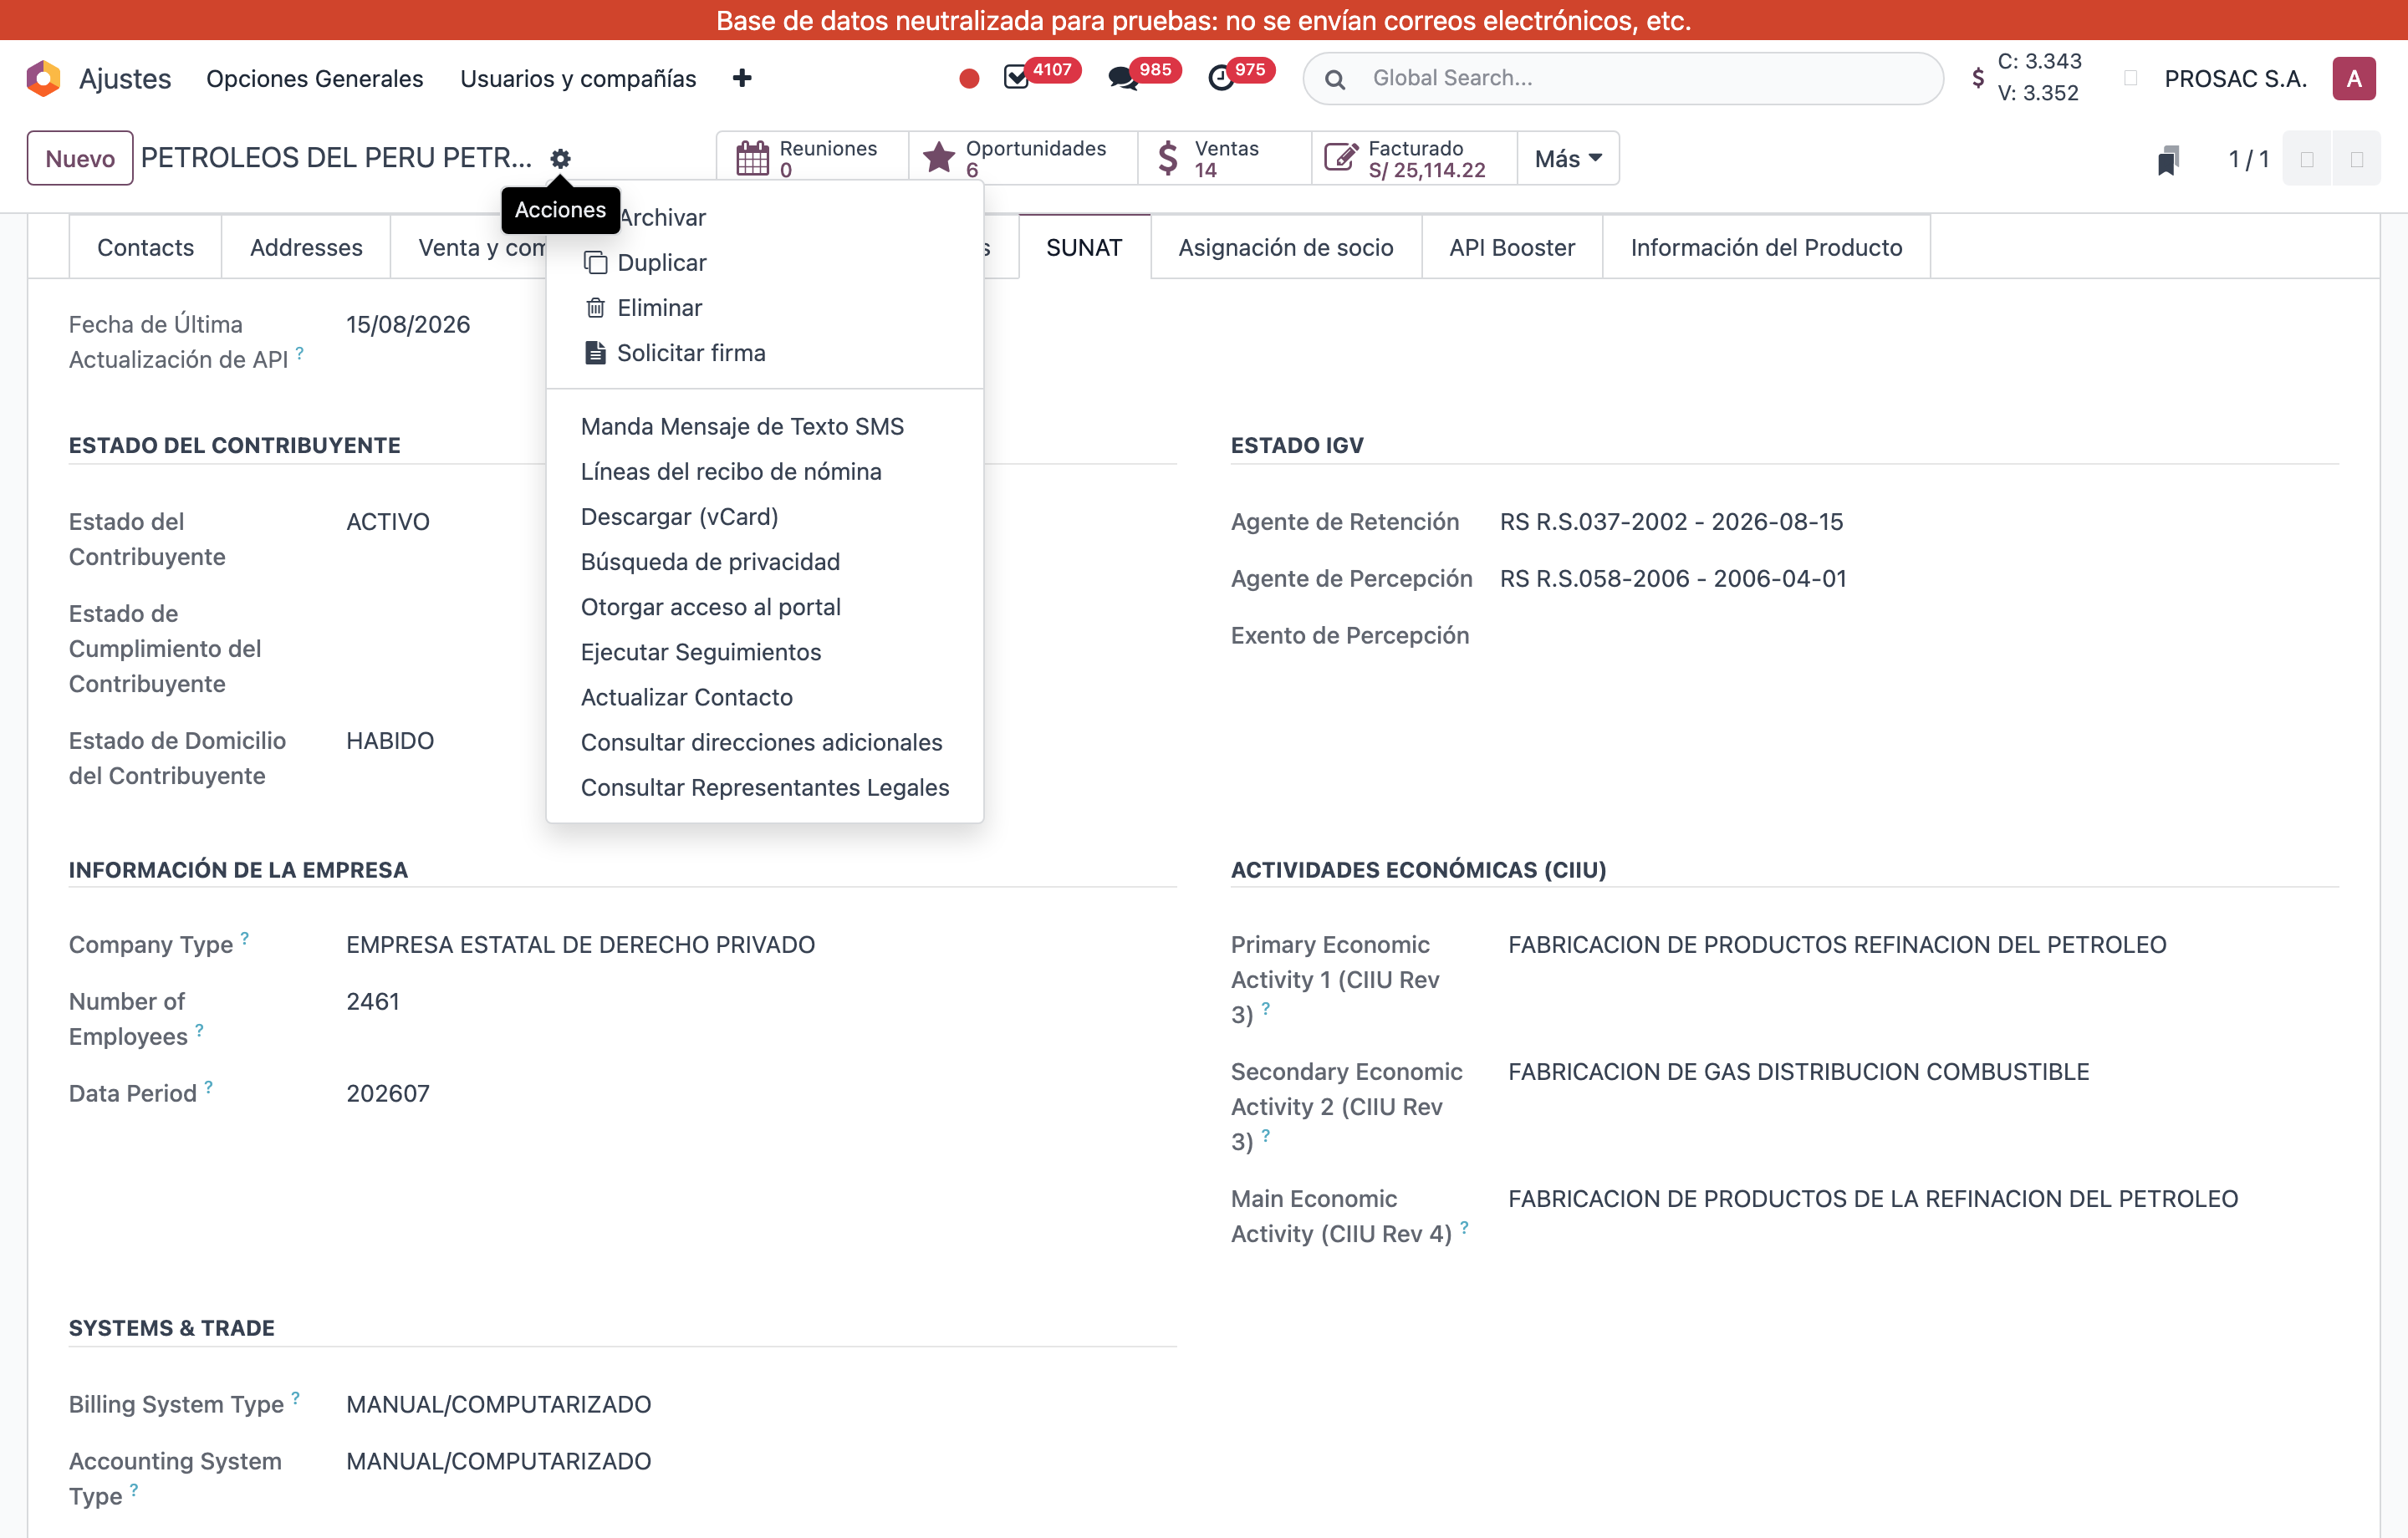Click the dollar exchange rate icon
The image size is (2408, 1538).
click(1978, 78)
